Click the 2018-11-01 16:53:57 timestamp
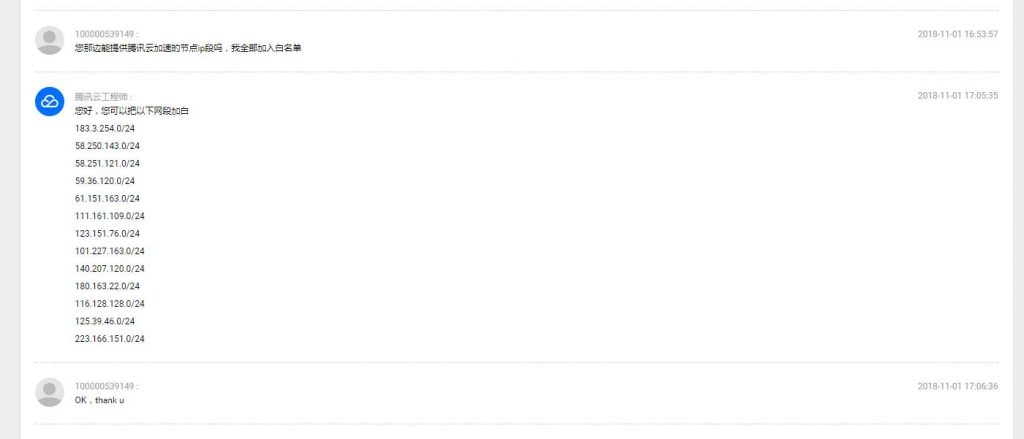This screenshot has height=439, width=1024. tap(957, 34)
